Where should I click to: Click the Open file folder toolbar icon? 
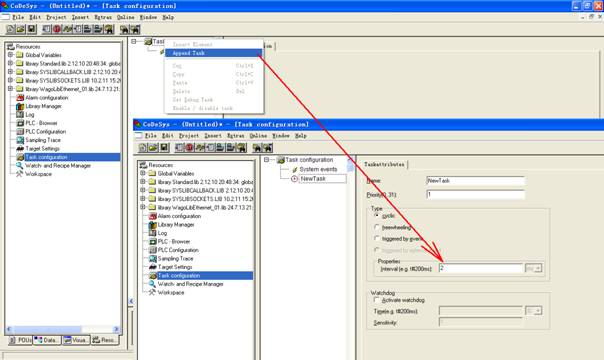coord(21,29)
